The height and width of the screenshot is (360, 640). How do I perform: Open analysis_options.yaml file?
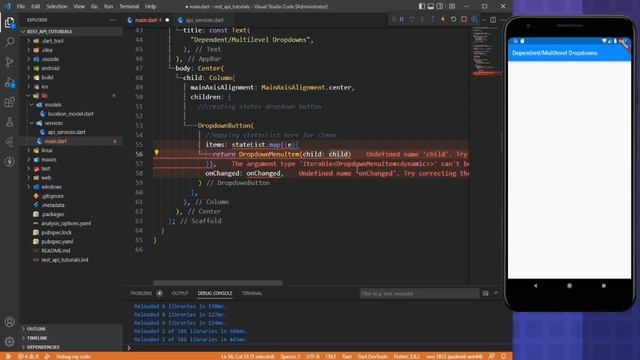pos(66,223)
